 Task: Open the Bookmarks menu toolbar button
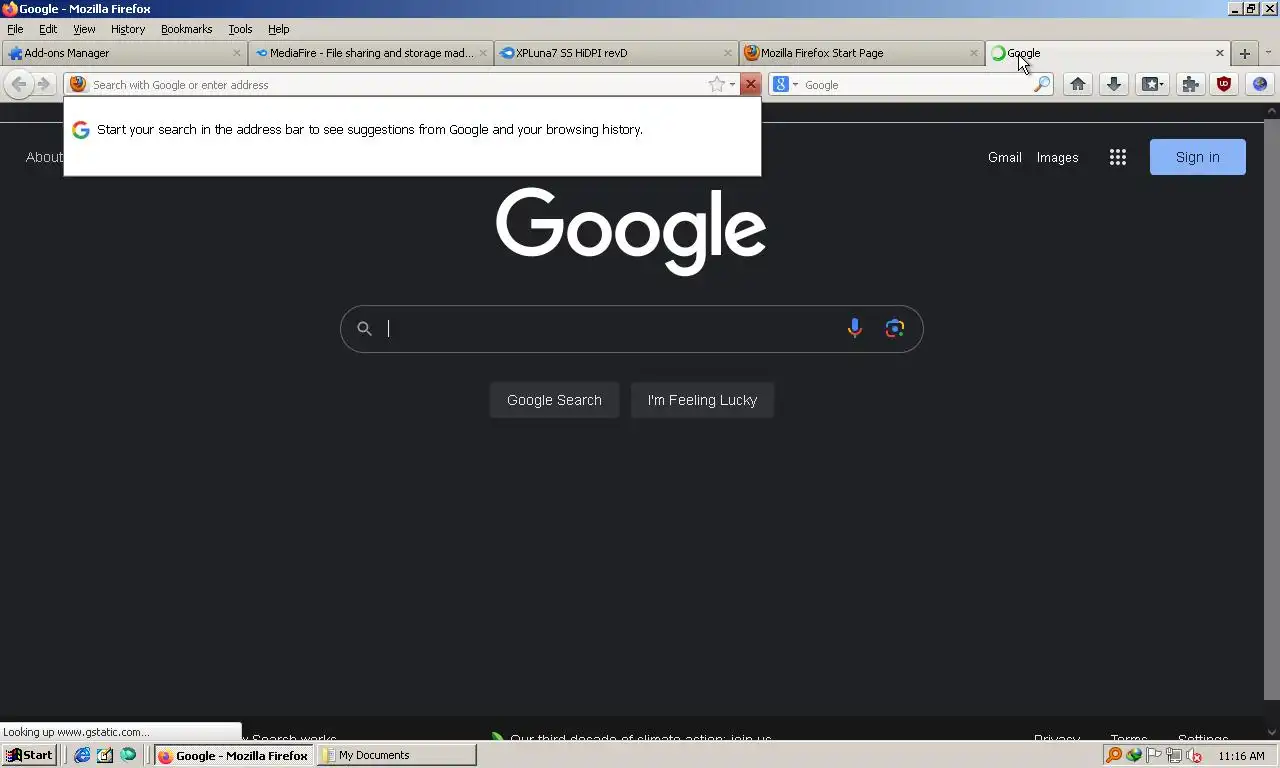click(1152, 84)
